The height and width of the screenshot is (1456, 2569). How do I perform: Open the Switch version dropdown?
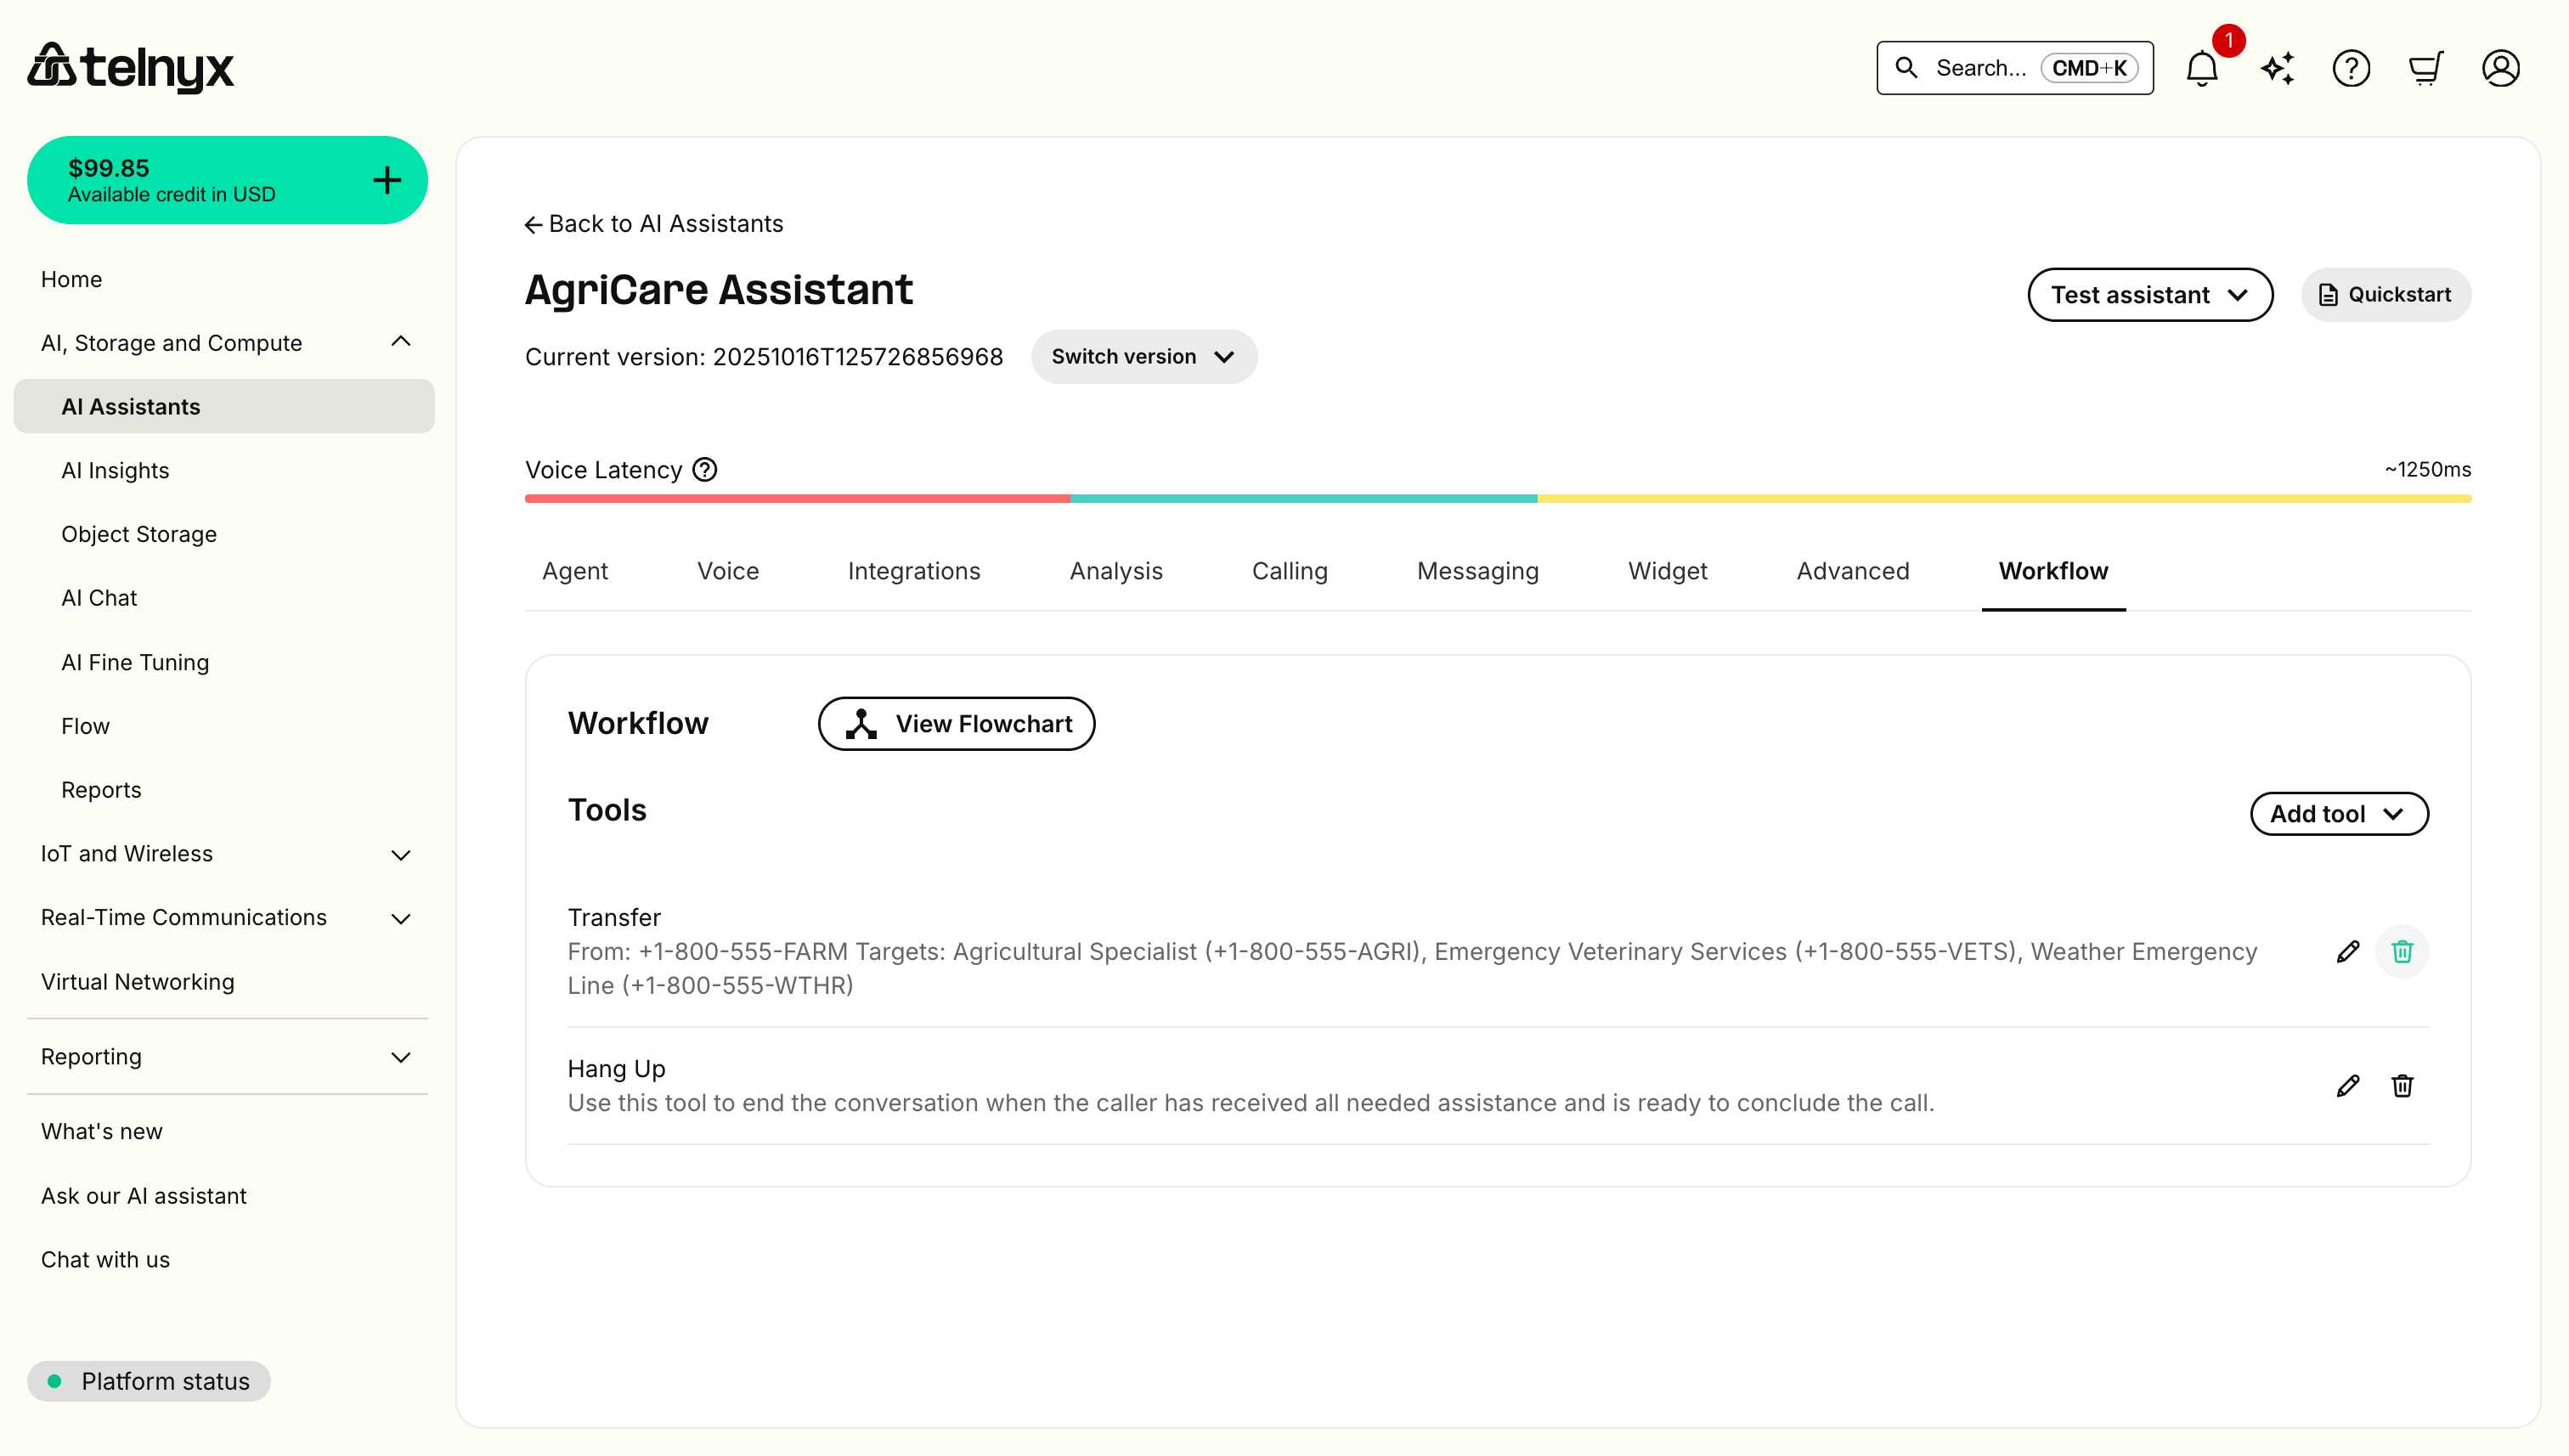(x=1143, y=356)
